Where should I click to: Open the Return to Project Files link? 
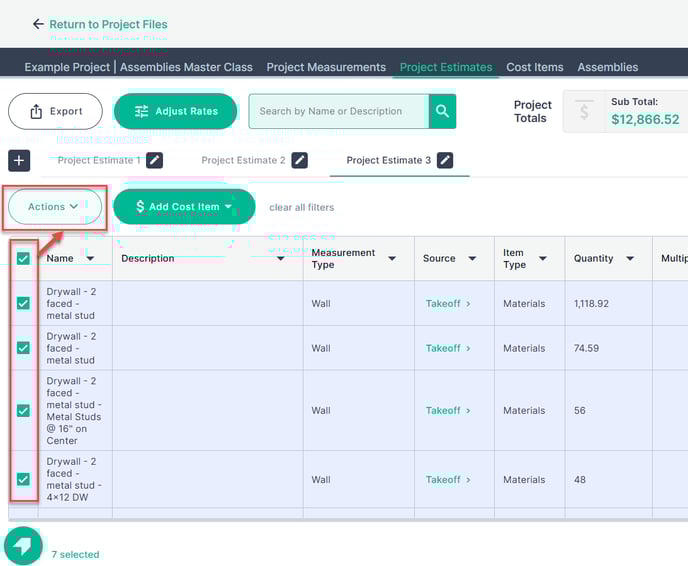click(x=108, y=24)
